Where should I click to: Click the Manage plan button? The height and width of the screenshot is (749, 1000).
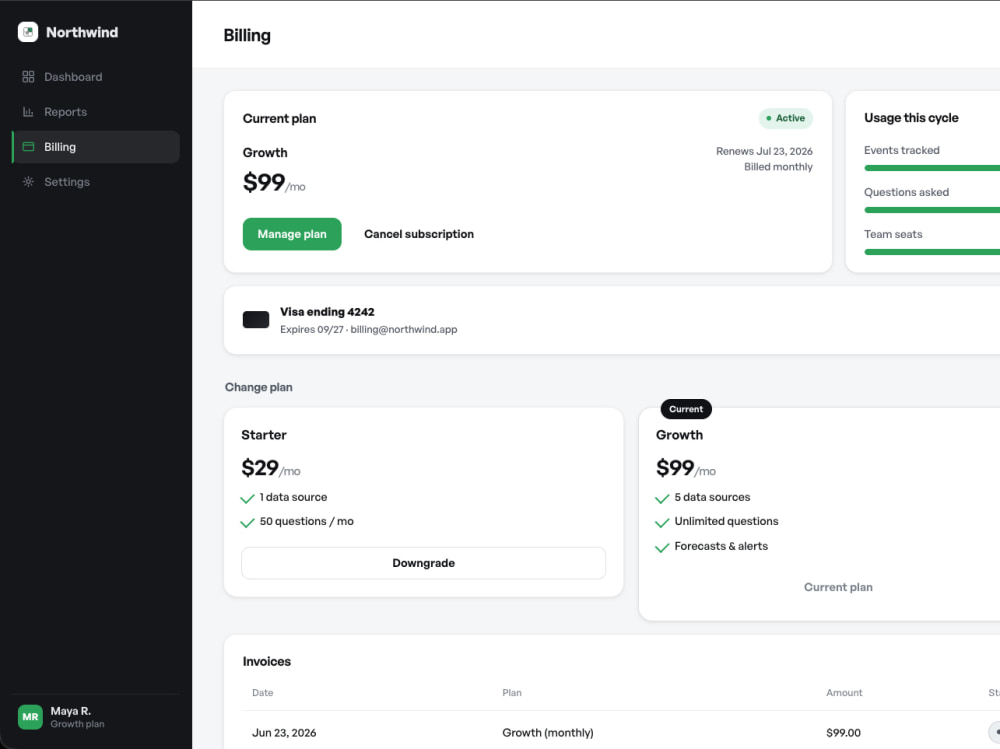point(292,234)
